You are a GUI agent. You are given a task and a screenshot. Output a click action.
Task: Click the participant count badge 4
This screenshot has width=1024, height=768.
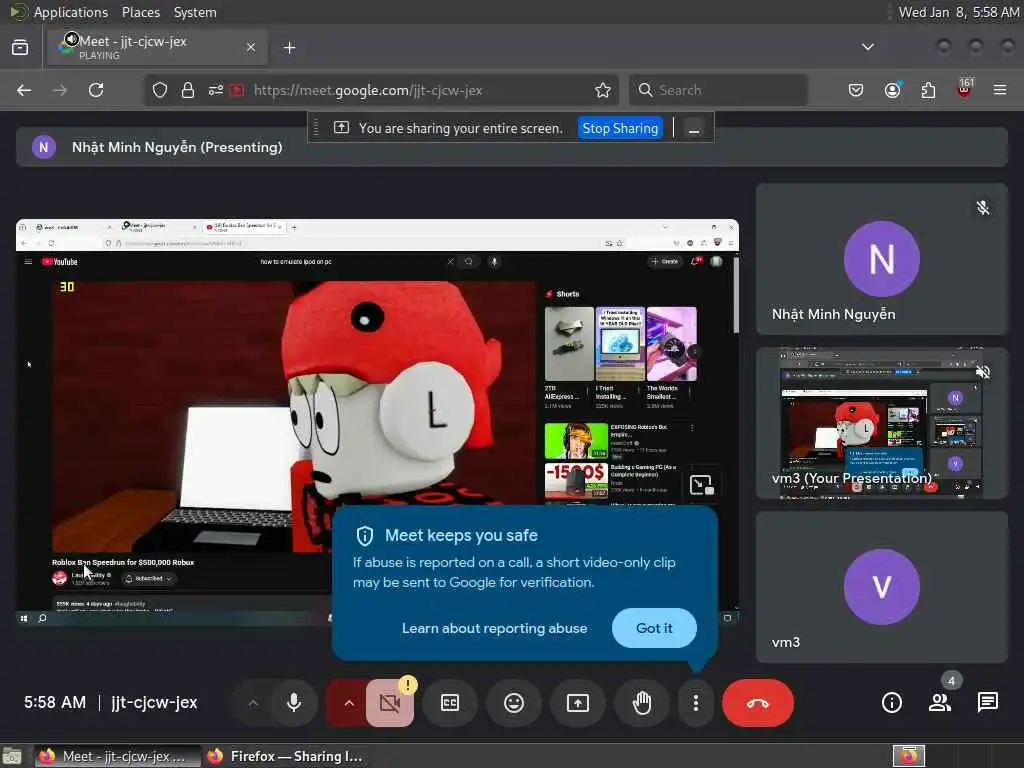952,681
